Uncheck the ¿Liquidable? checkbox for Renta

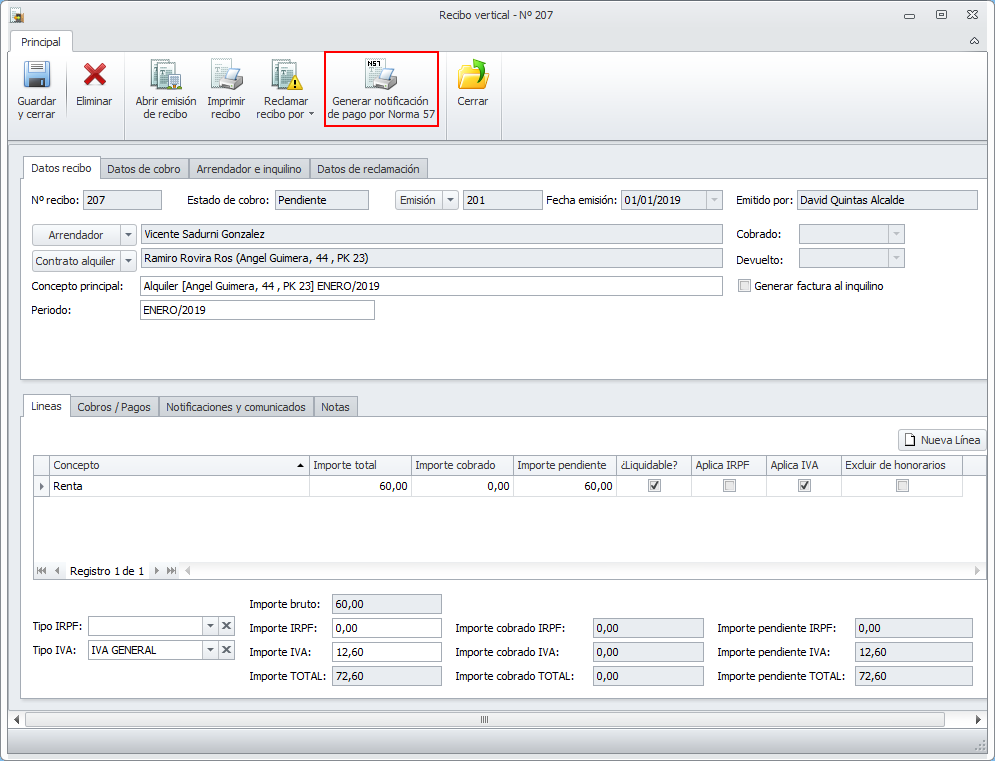[x=654, y=486]
